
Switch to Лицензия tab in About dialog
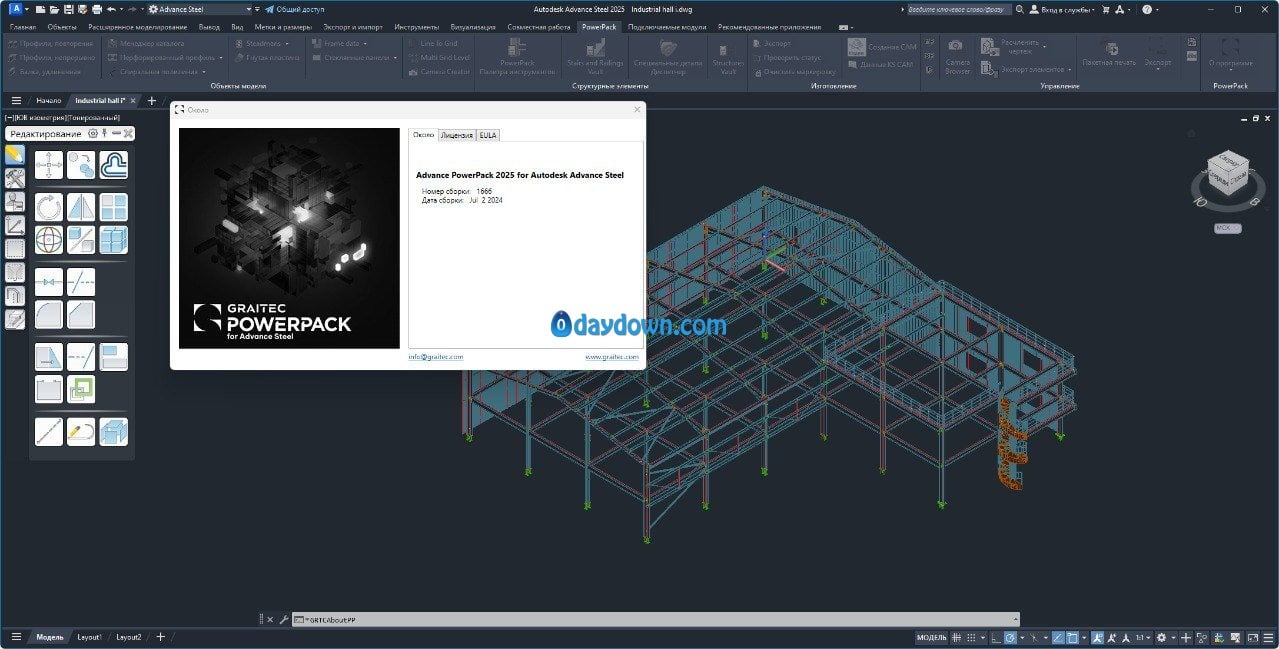pos(457,135)
